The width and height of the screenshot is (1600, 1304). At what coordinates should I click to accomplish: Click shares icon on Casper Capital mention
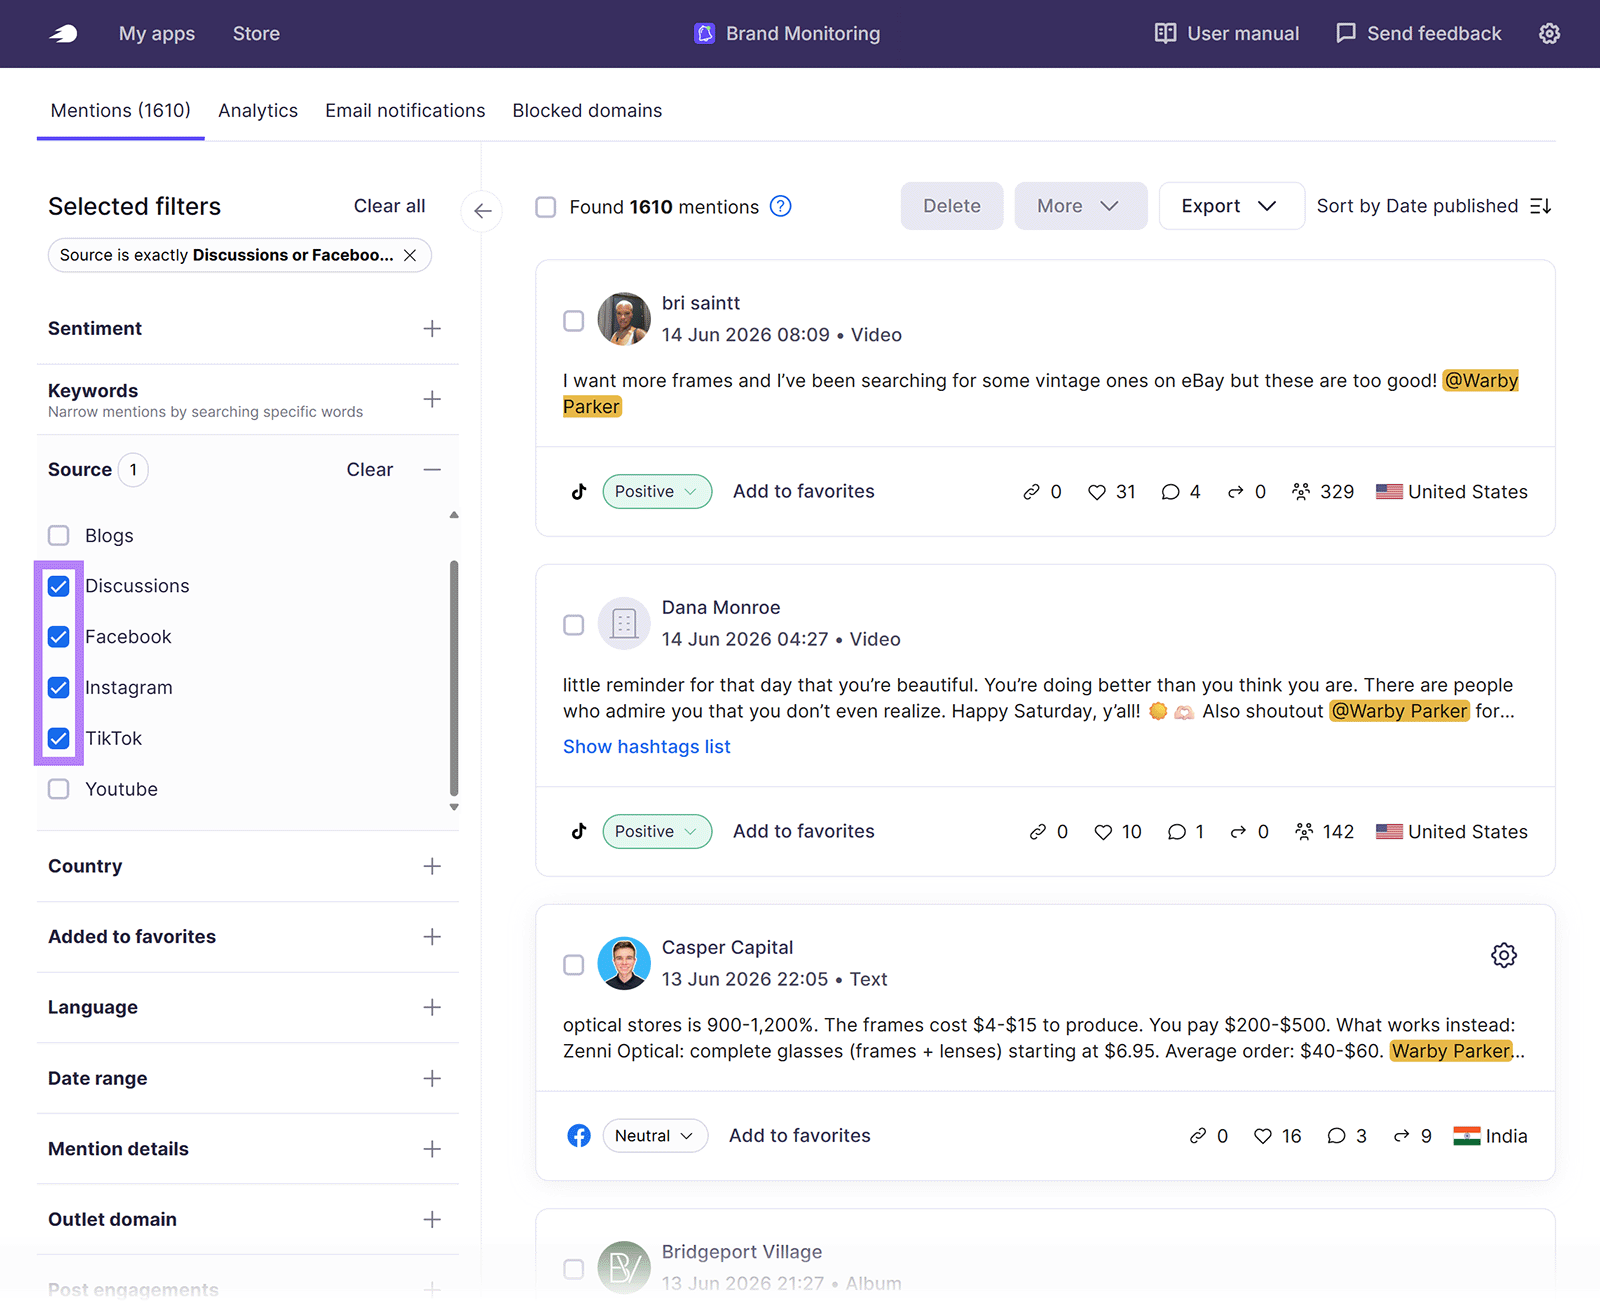point(1401,1136)
